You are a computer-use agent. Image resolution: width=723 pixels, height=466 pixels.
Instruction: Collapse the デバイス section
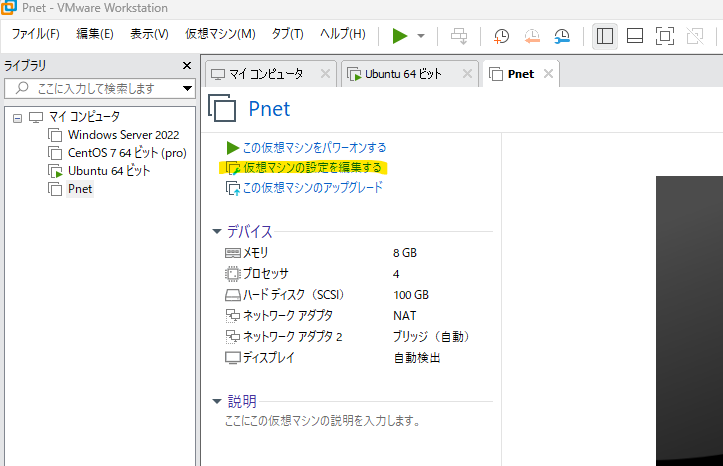[x=217, y=231]
